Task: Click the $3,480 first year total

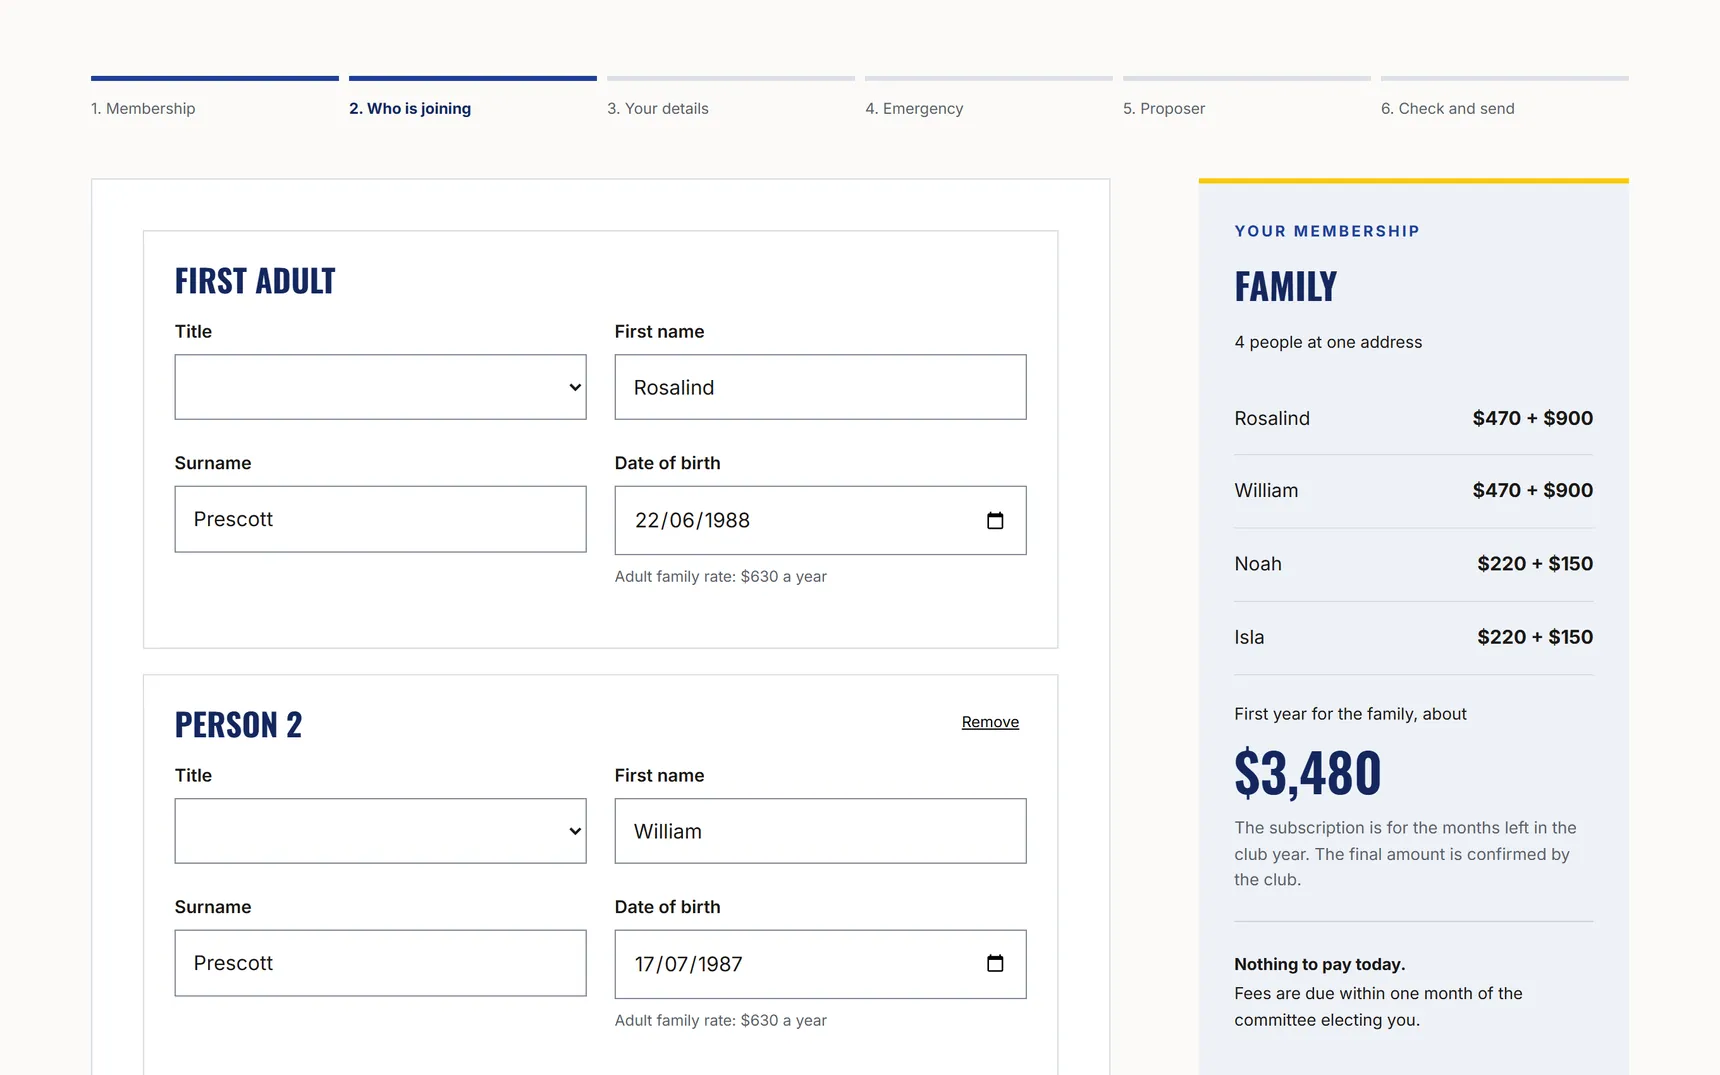Action: pos(1308,773)
